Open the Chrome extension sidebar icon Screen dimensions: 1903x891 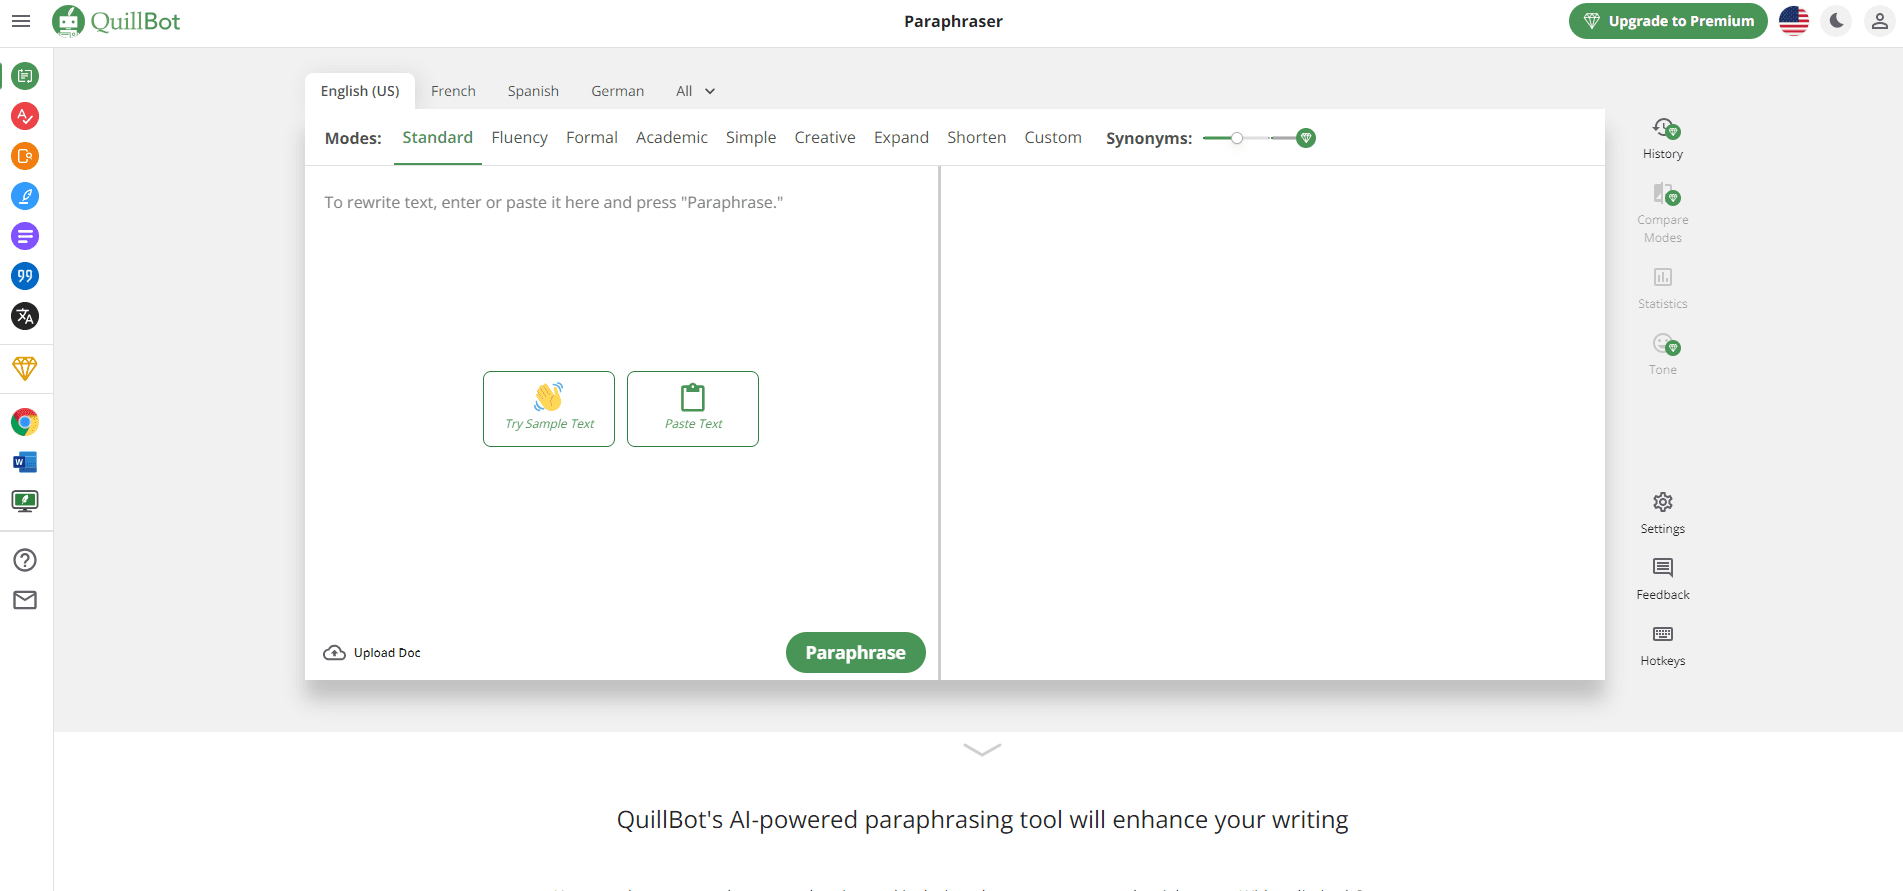pos(25,422)
